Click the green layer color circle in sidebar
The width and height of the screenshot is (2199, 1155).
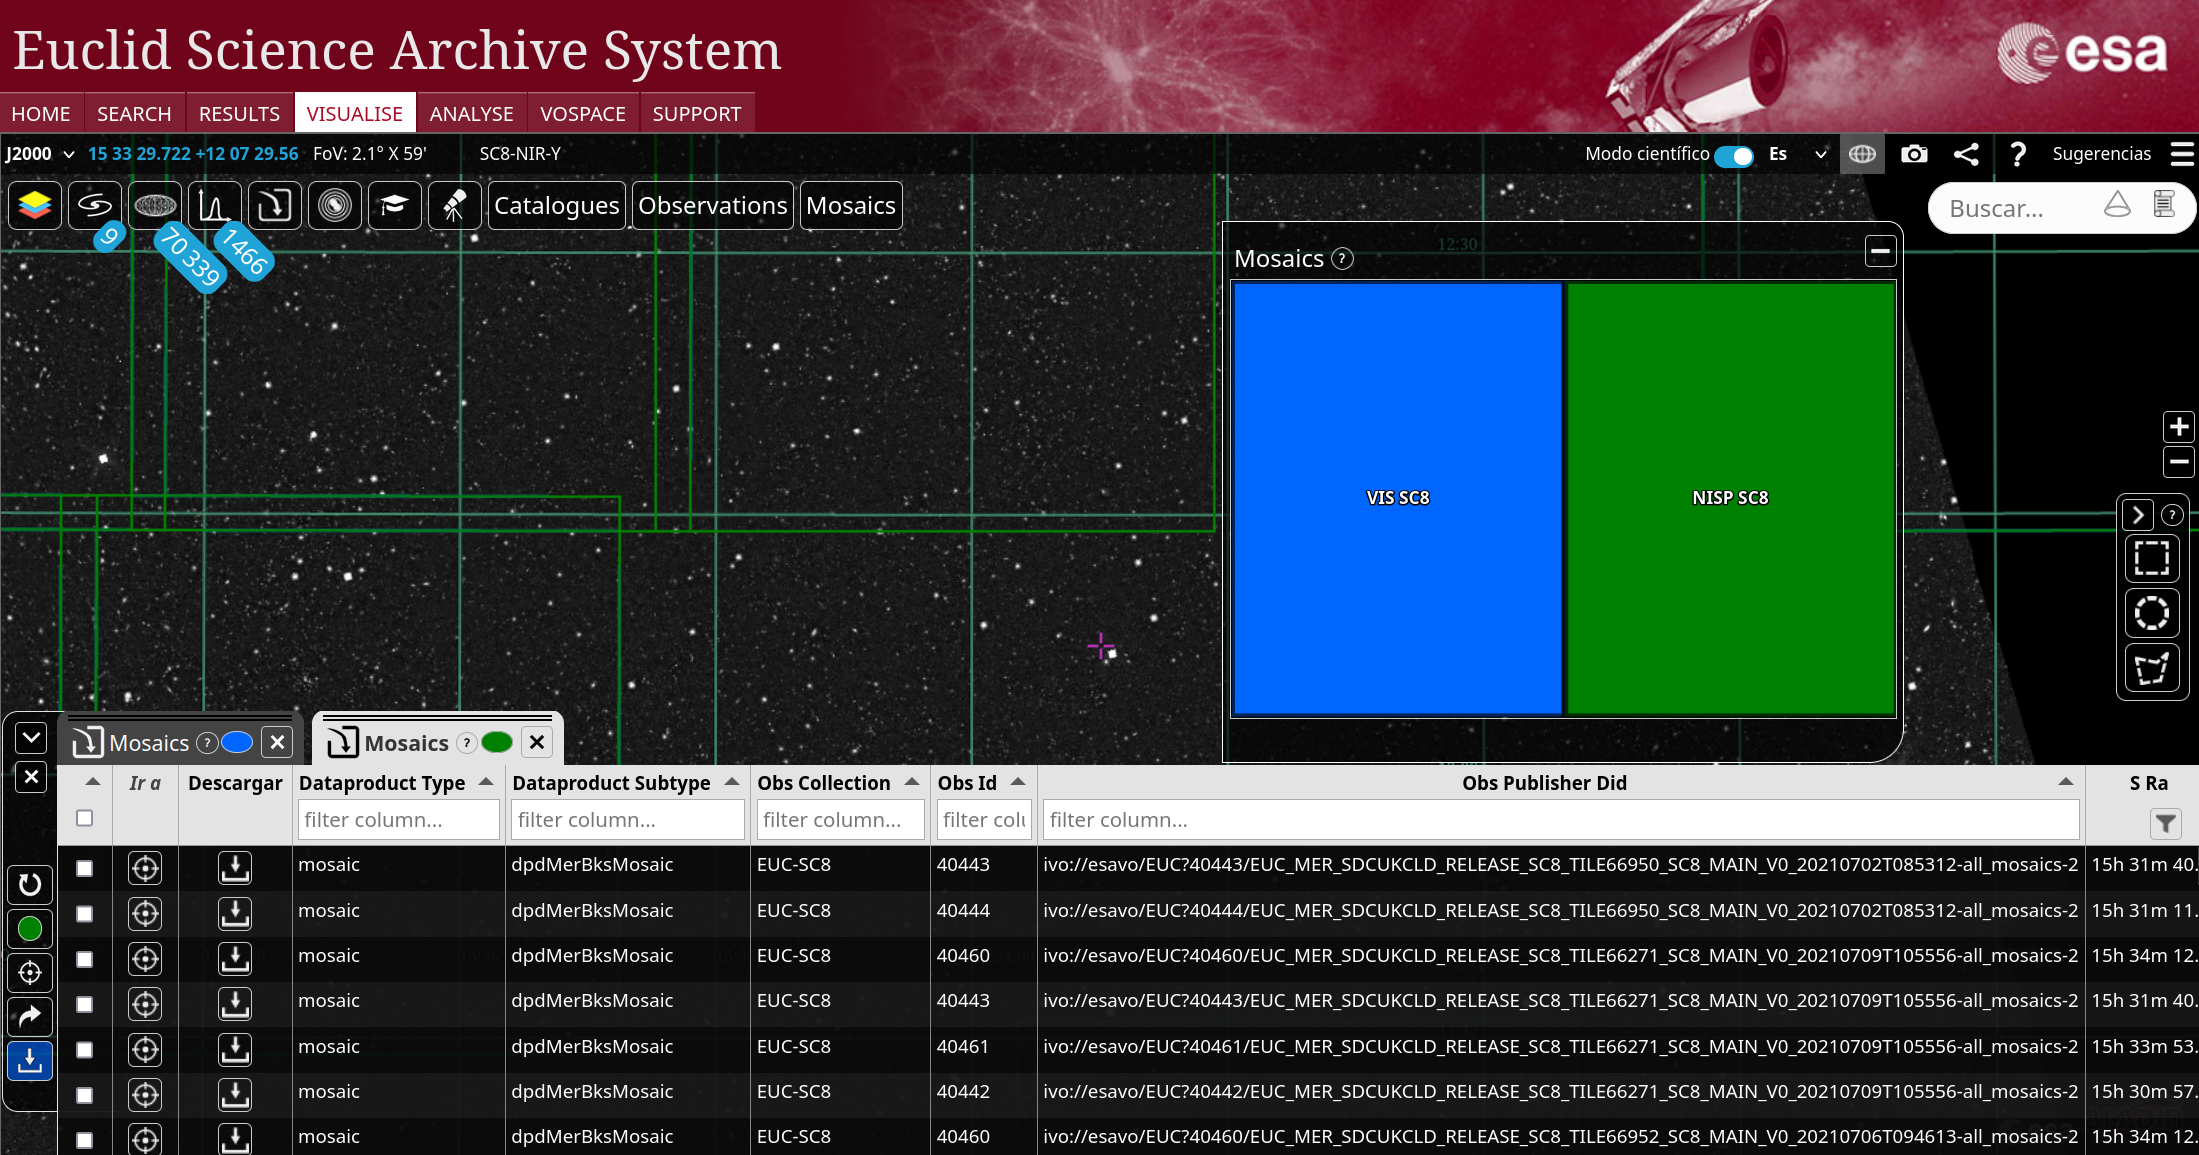(30, 929)
